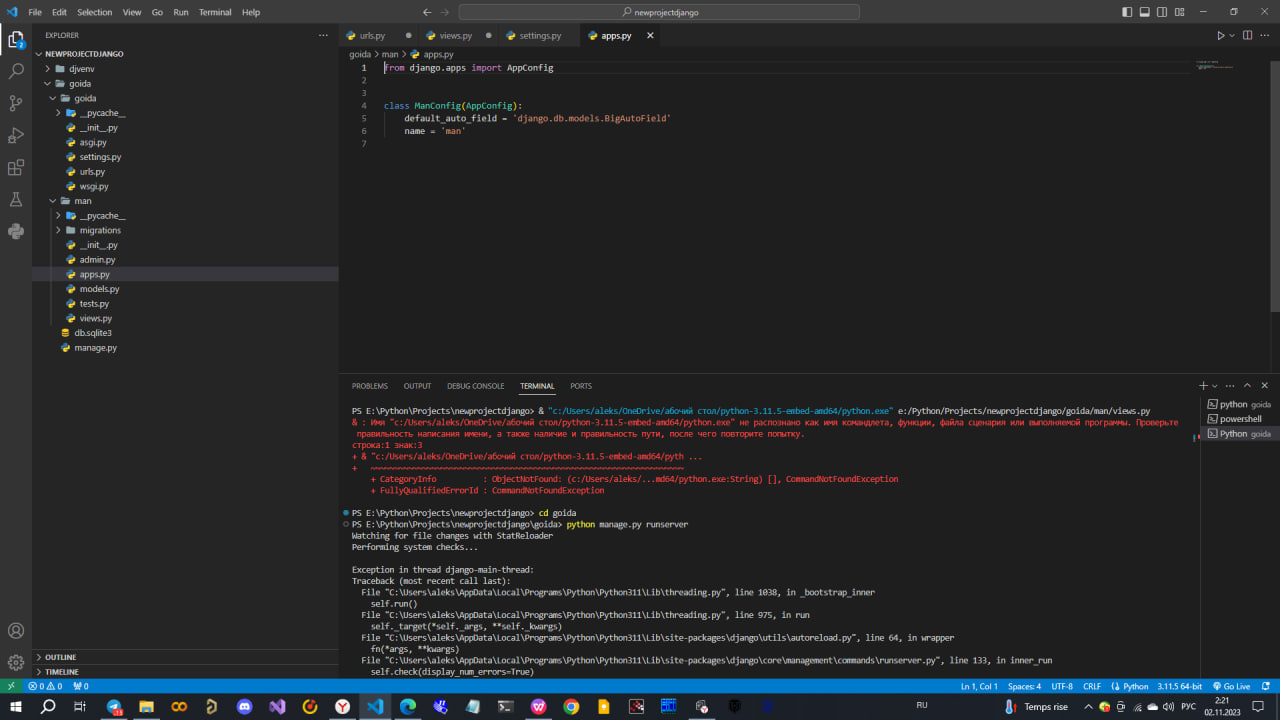This screenshot has height=720, width=1280.
Task: Open notifications bell in status bar
Action: click(x=1266, y=687)
